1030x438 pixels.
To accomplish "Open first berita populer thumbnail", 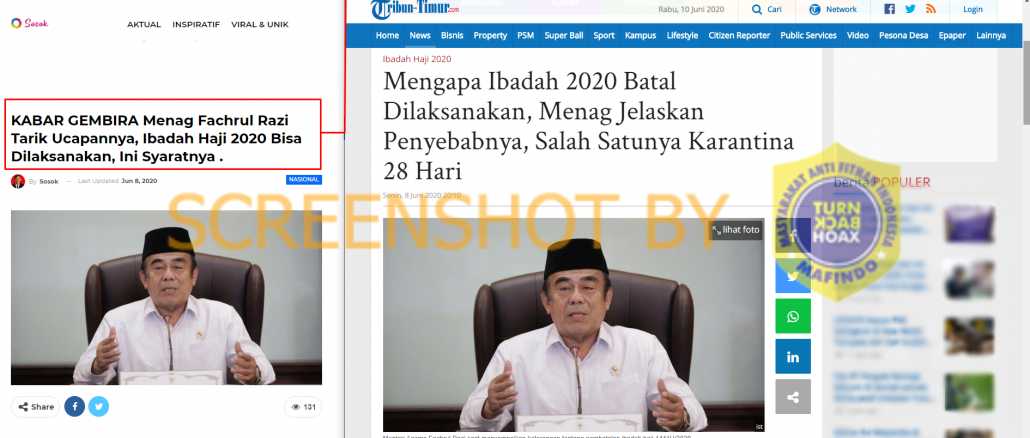I will click(969, 224).
